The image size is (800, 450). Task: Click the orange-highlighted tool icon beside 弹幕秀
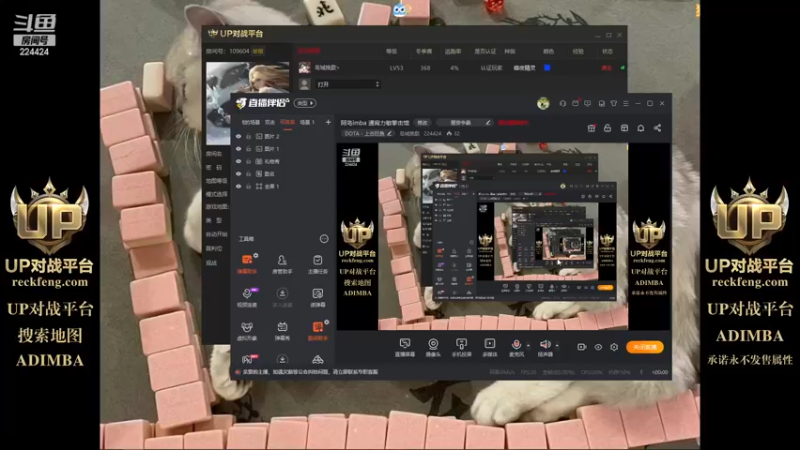click(317, 330)
